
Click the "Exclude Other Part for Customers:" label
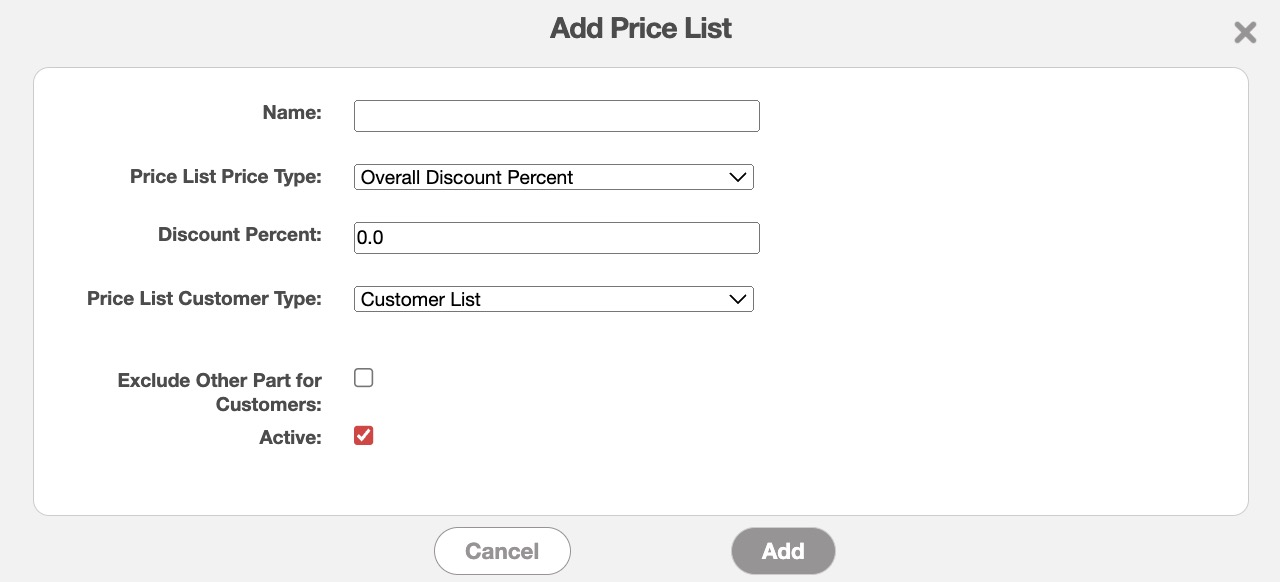click(220, 392)
